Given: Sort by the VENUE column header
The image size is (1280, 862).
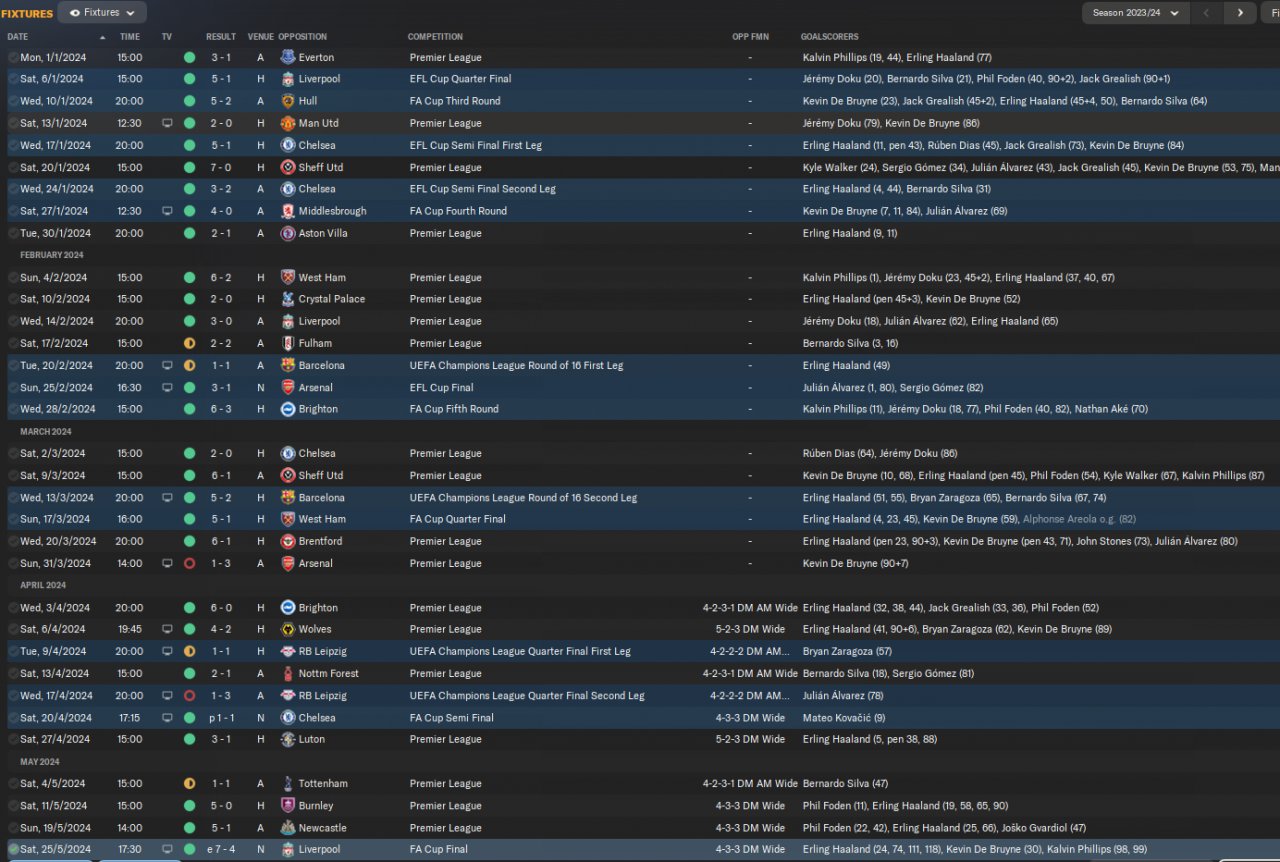Looking at the screenshot, I should (260, 37).
